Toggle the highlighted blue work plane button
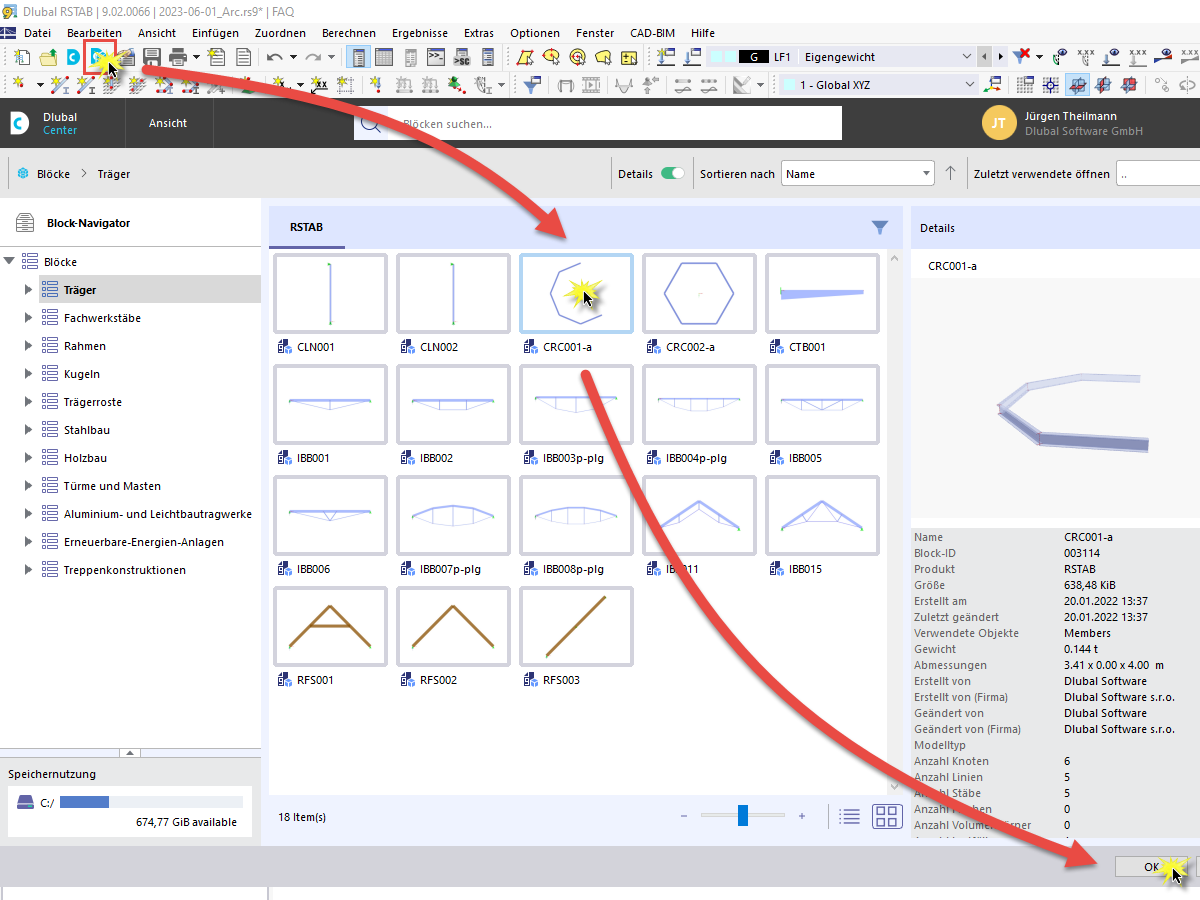 1077,85
